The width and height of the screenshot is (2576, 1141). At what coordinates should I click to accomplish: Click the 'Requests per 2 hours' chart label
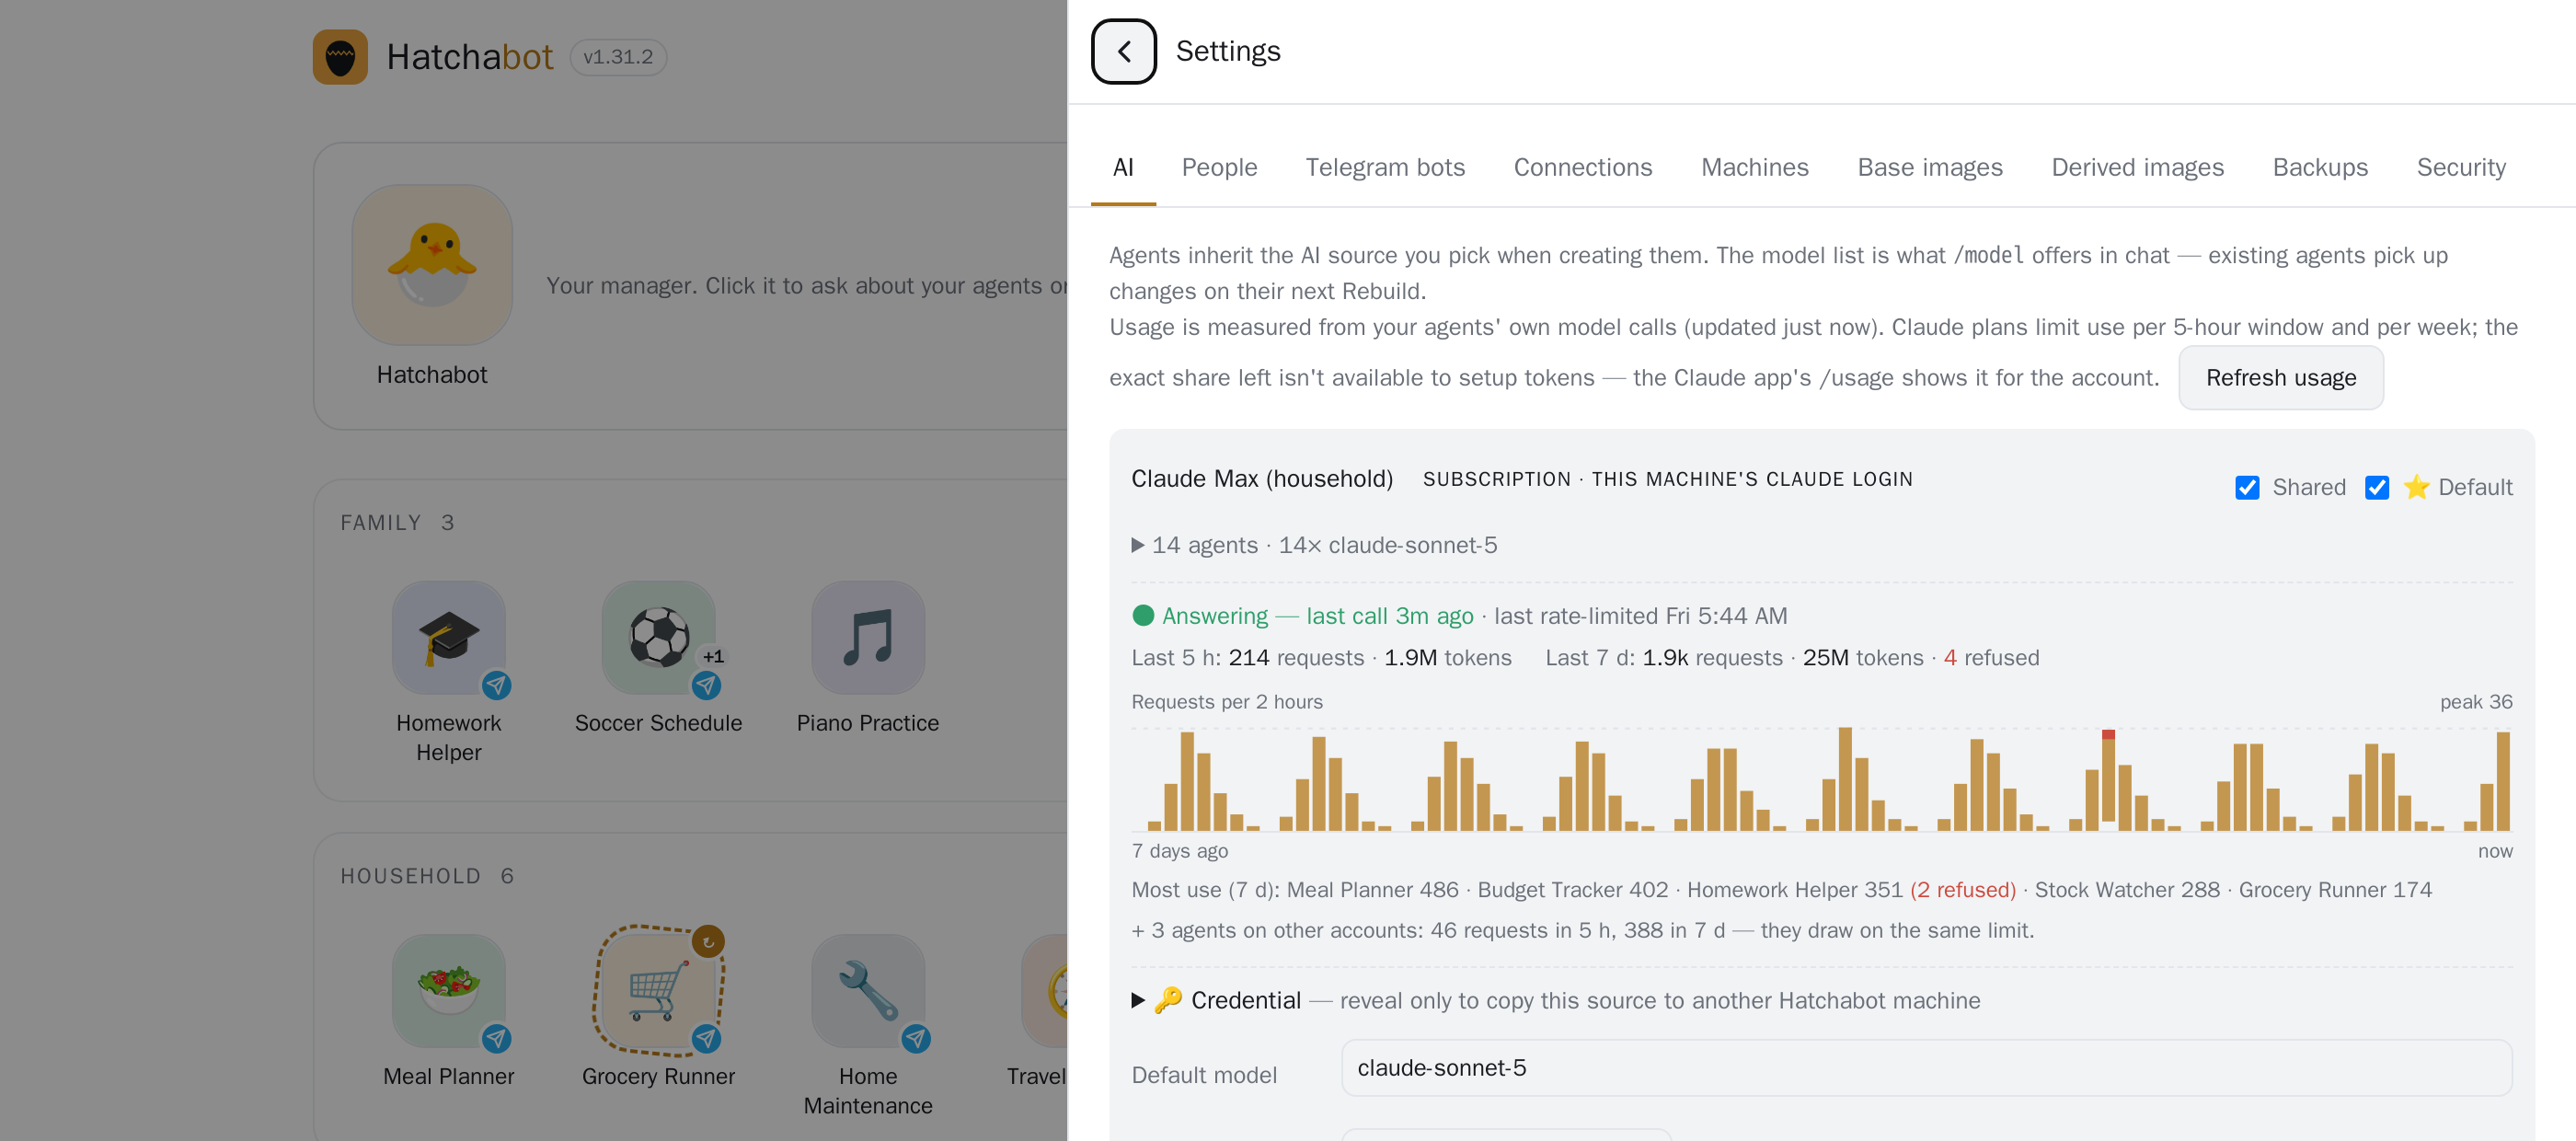(1227, 702)
